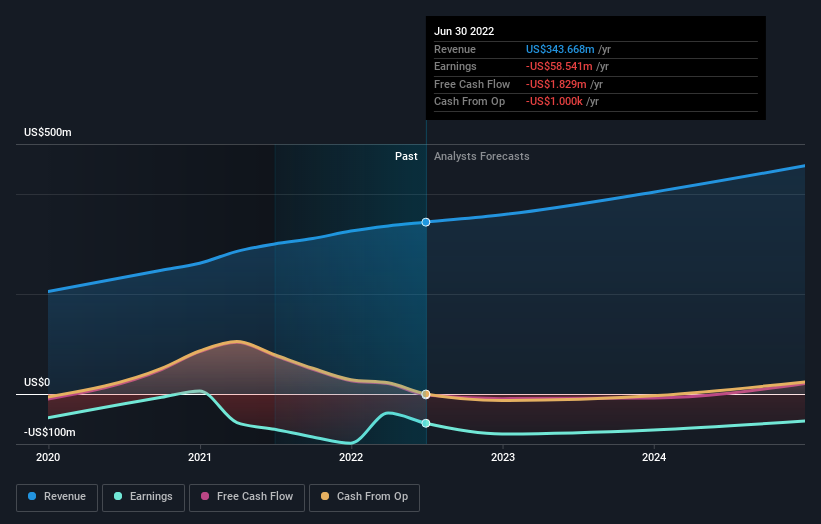Toggle the Earnings legend button
The image size is (821, 524).
pyautogui.click(x=143, y=497)
